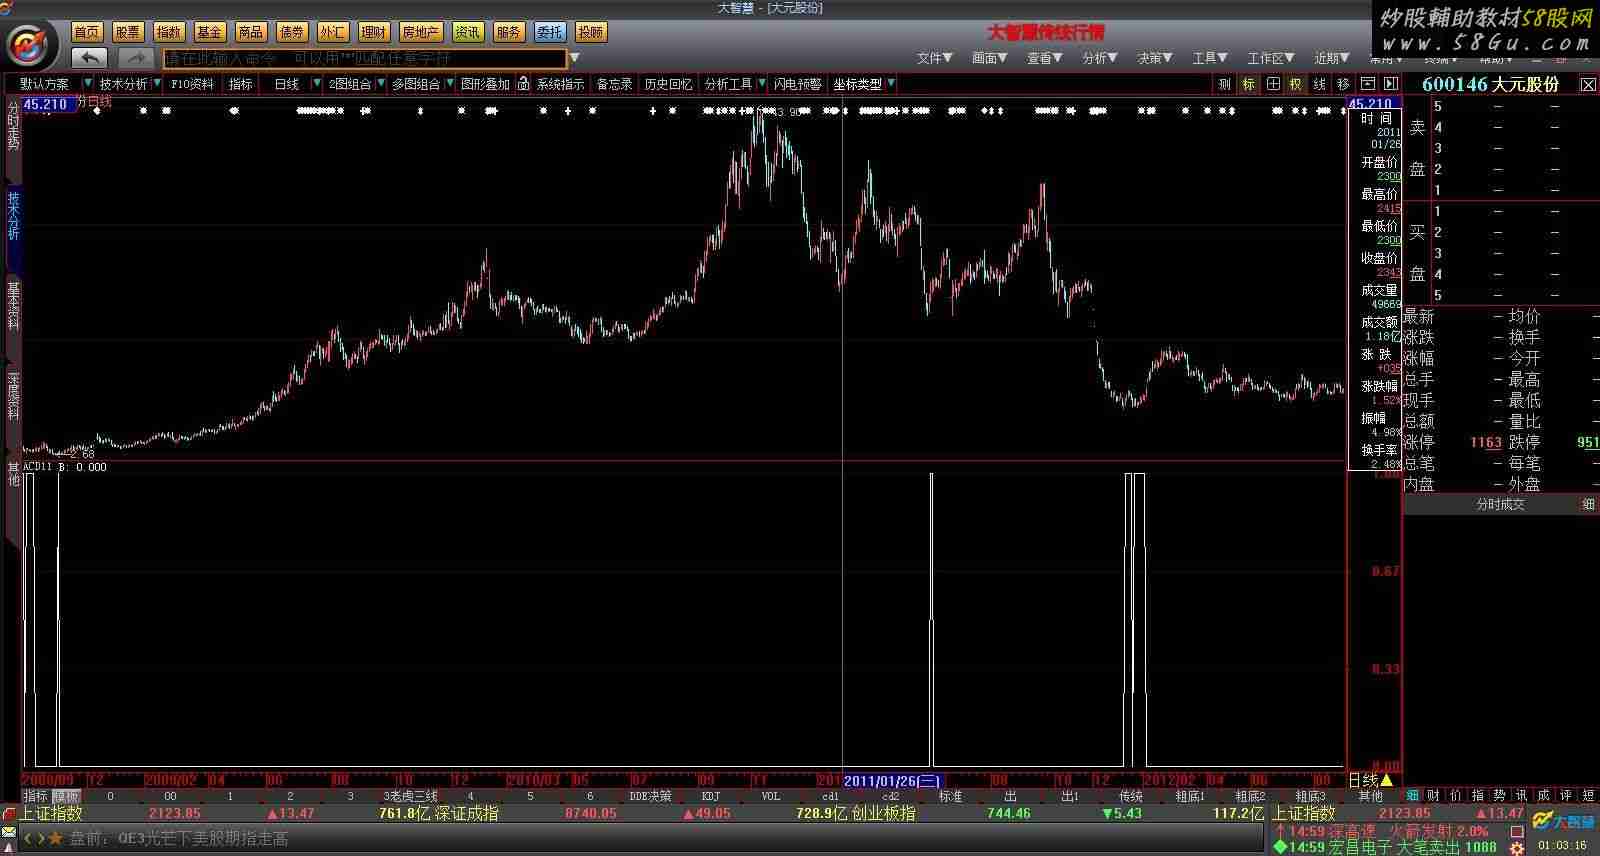Click the gear settings icon in status bar
This screenshot has width=1600, height=856.
1516,847
